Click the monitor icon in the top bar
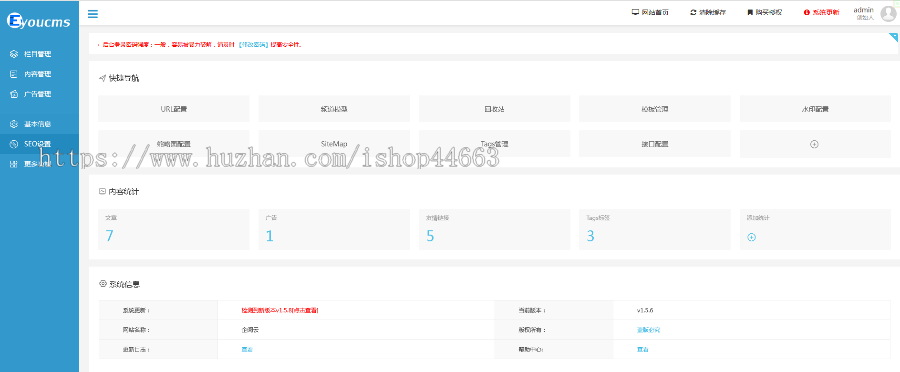This screenshot has height=372, width=900. (635, 12)
